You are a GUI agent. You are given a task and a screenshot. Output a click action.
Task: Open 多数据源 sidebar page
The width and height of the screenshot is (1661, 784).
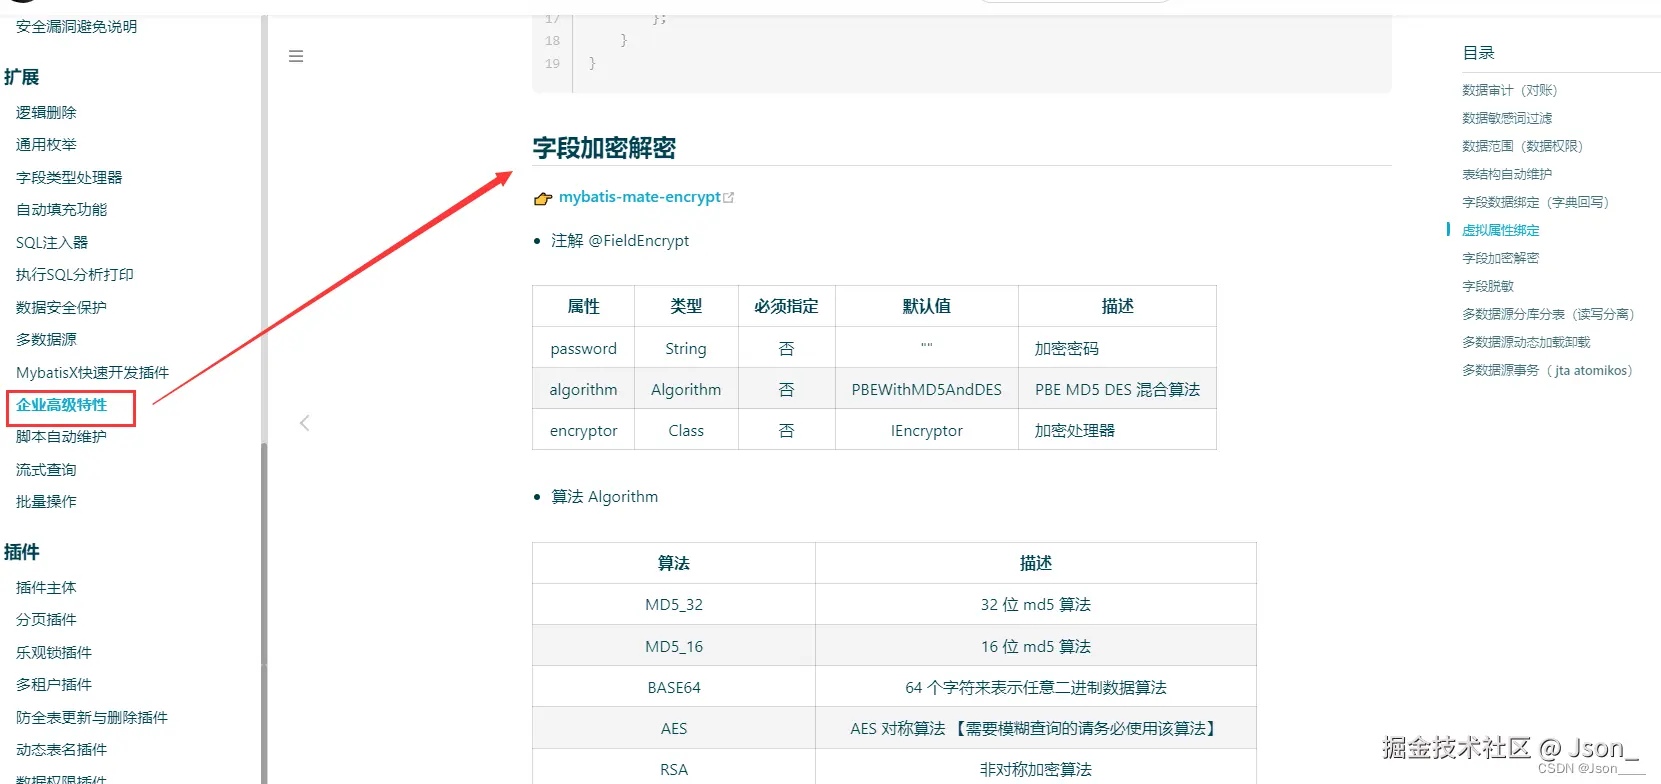[x=46, y=340]
